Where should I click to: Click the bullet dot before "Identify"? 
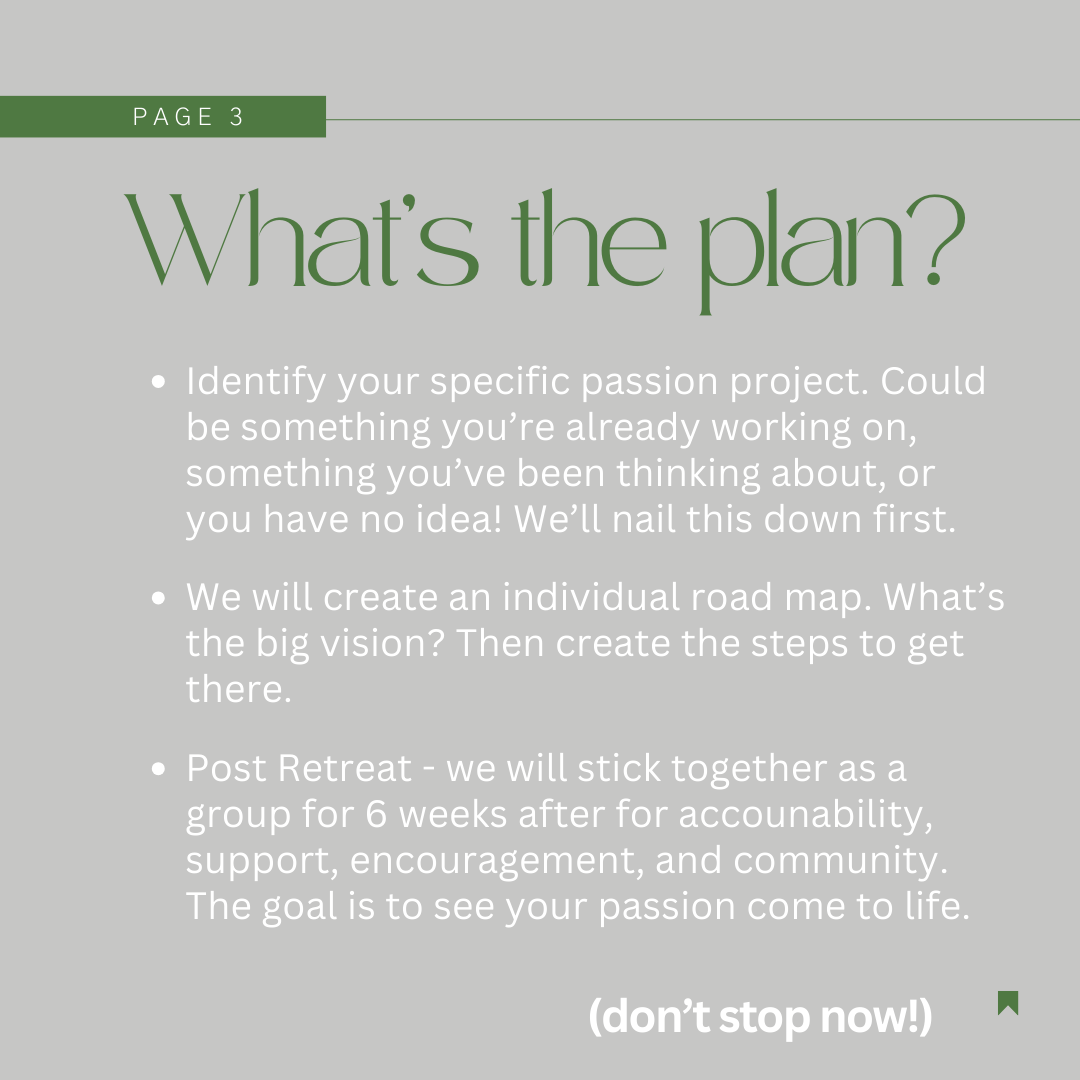pyautogui.click(x=158, y=382)
